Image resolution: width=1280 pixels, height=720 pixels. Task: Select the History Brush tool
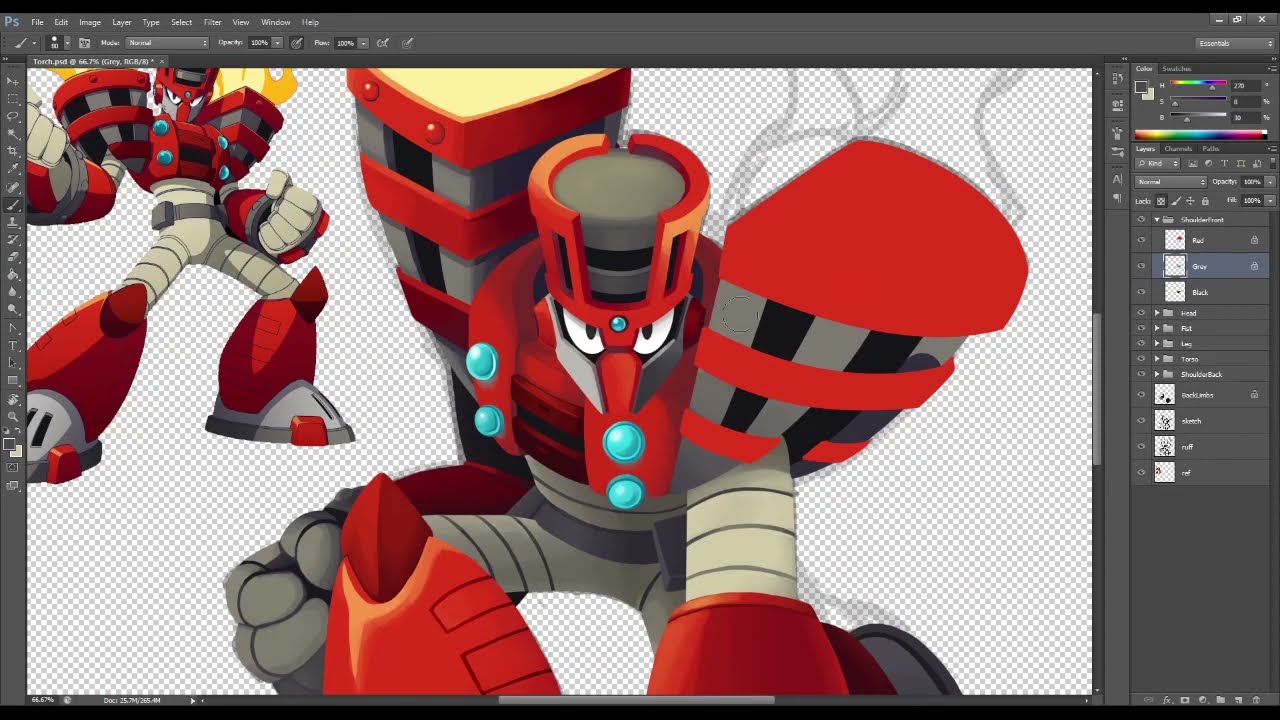point(13,239)
